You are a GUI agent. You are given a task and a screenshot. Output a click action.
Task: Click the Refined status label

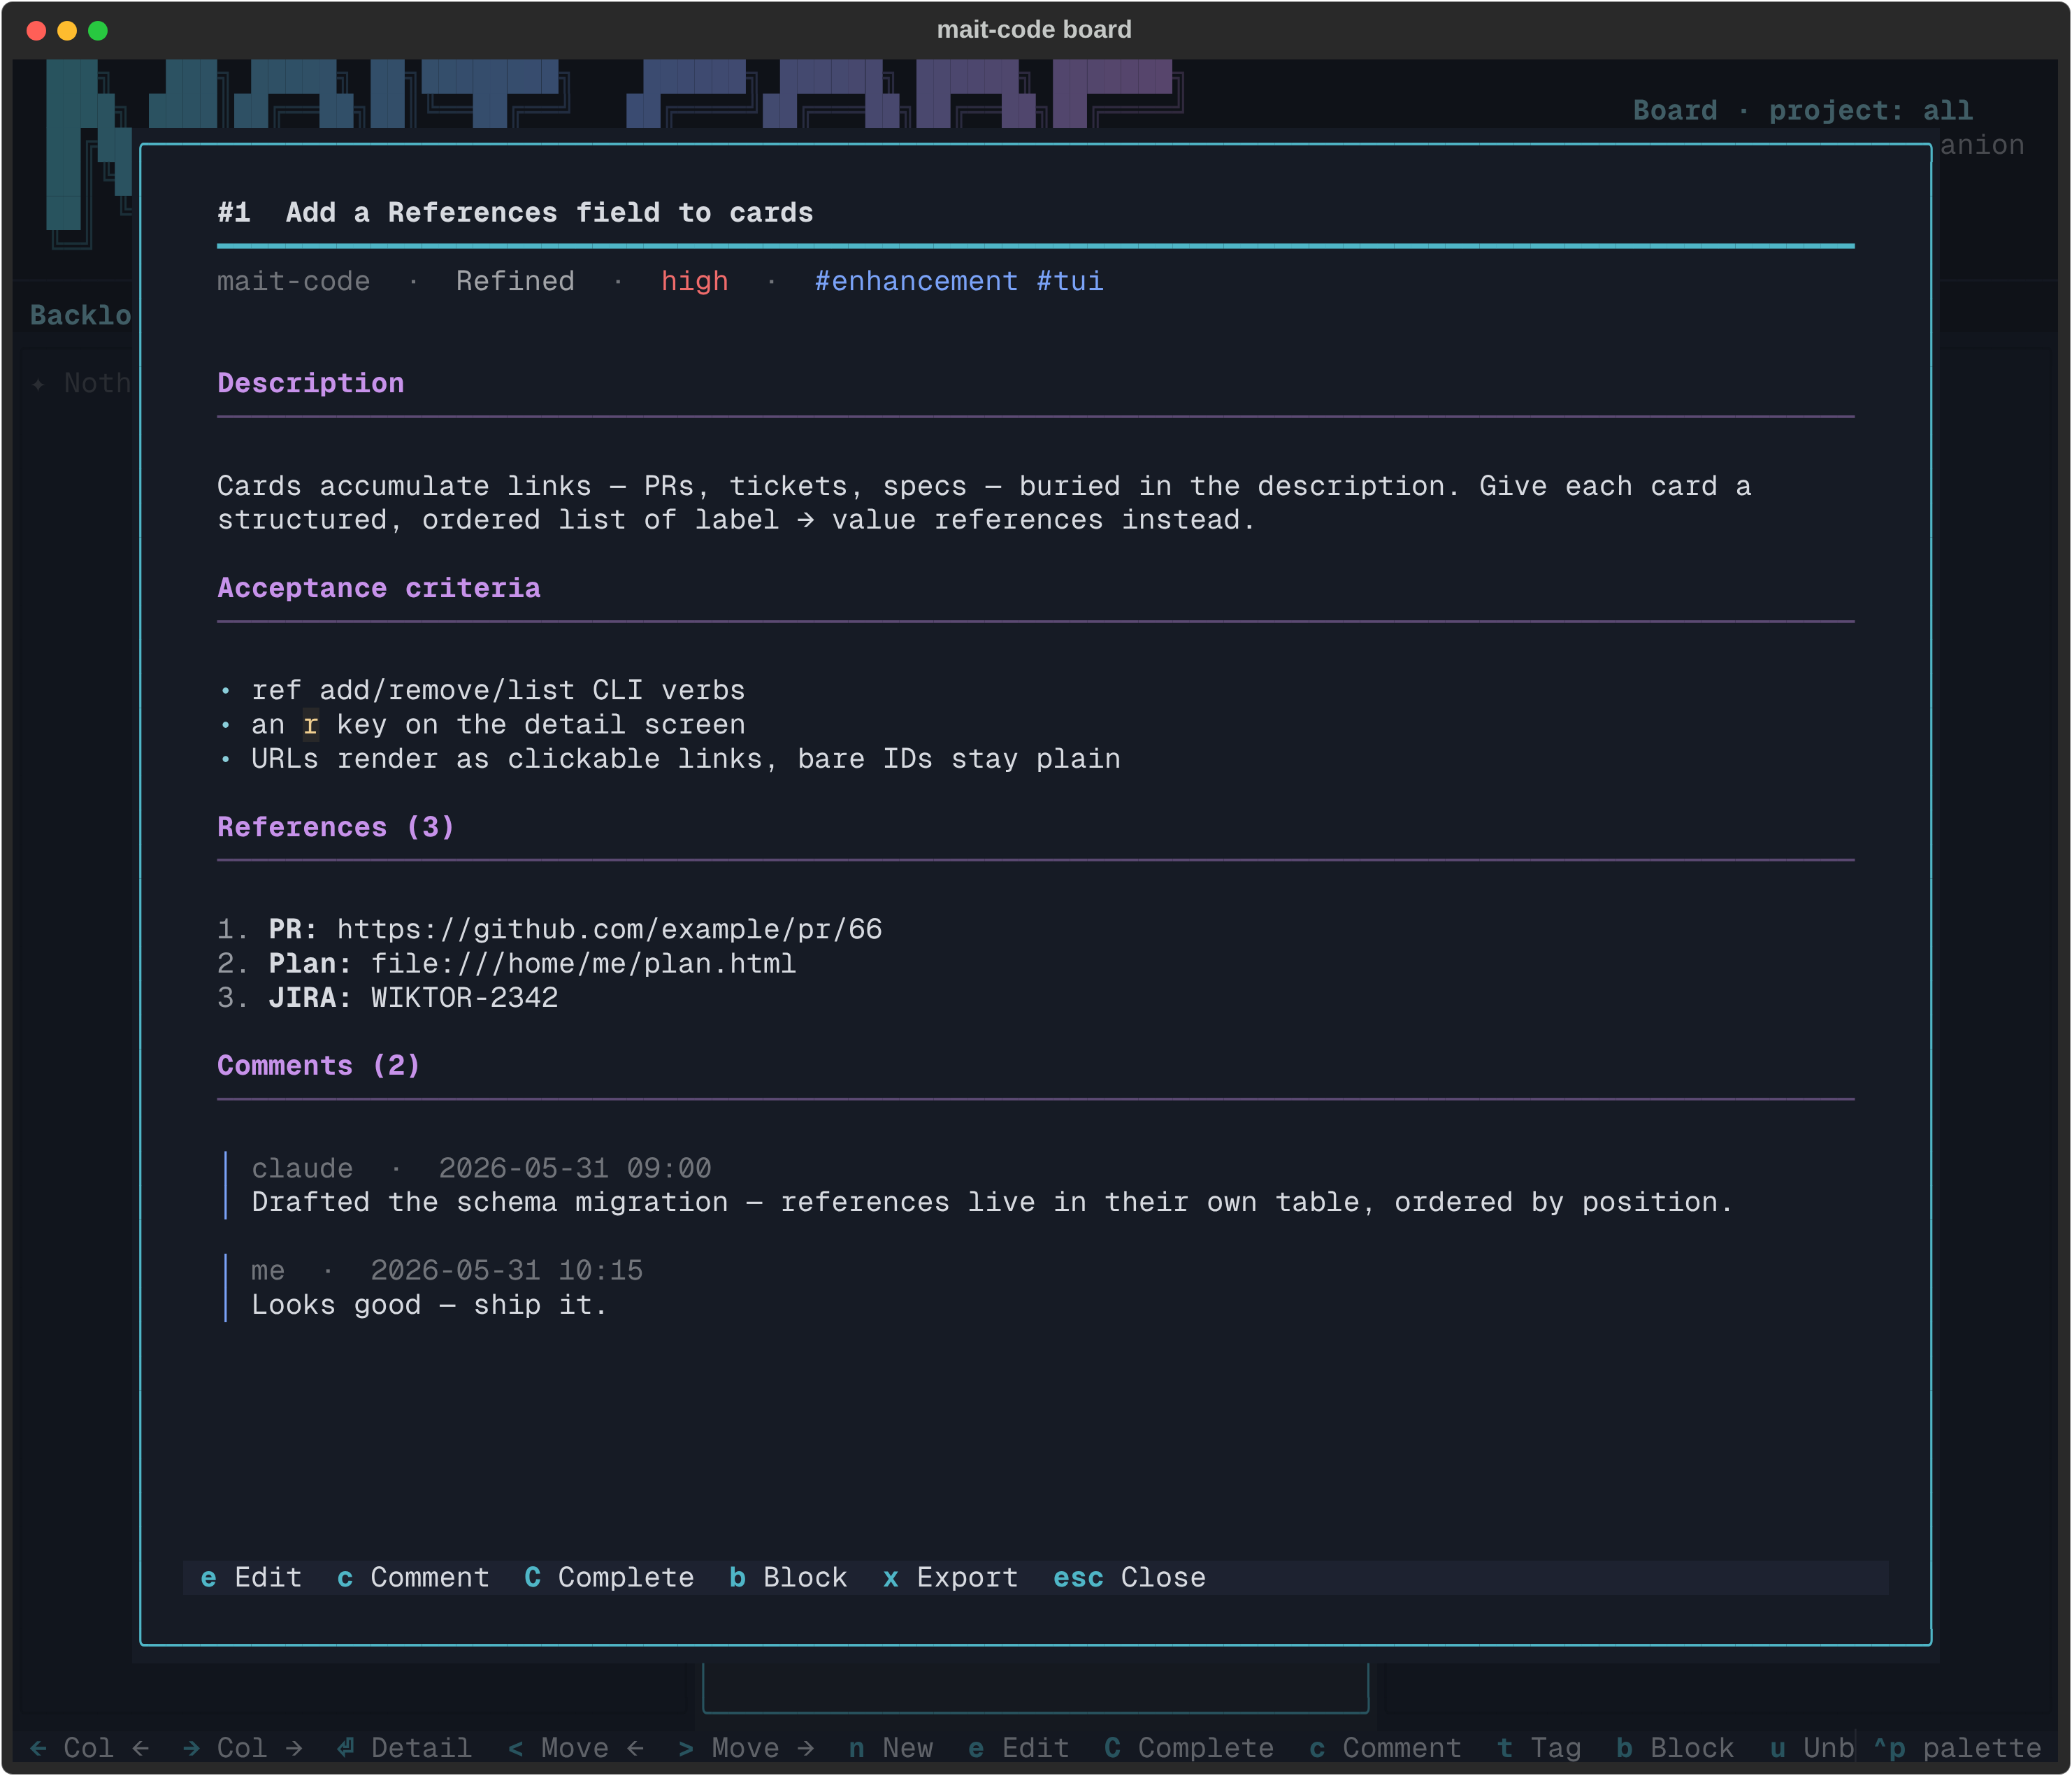515,281
